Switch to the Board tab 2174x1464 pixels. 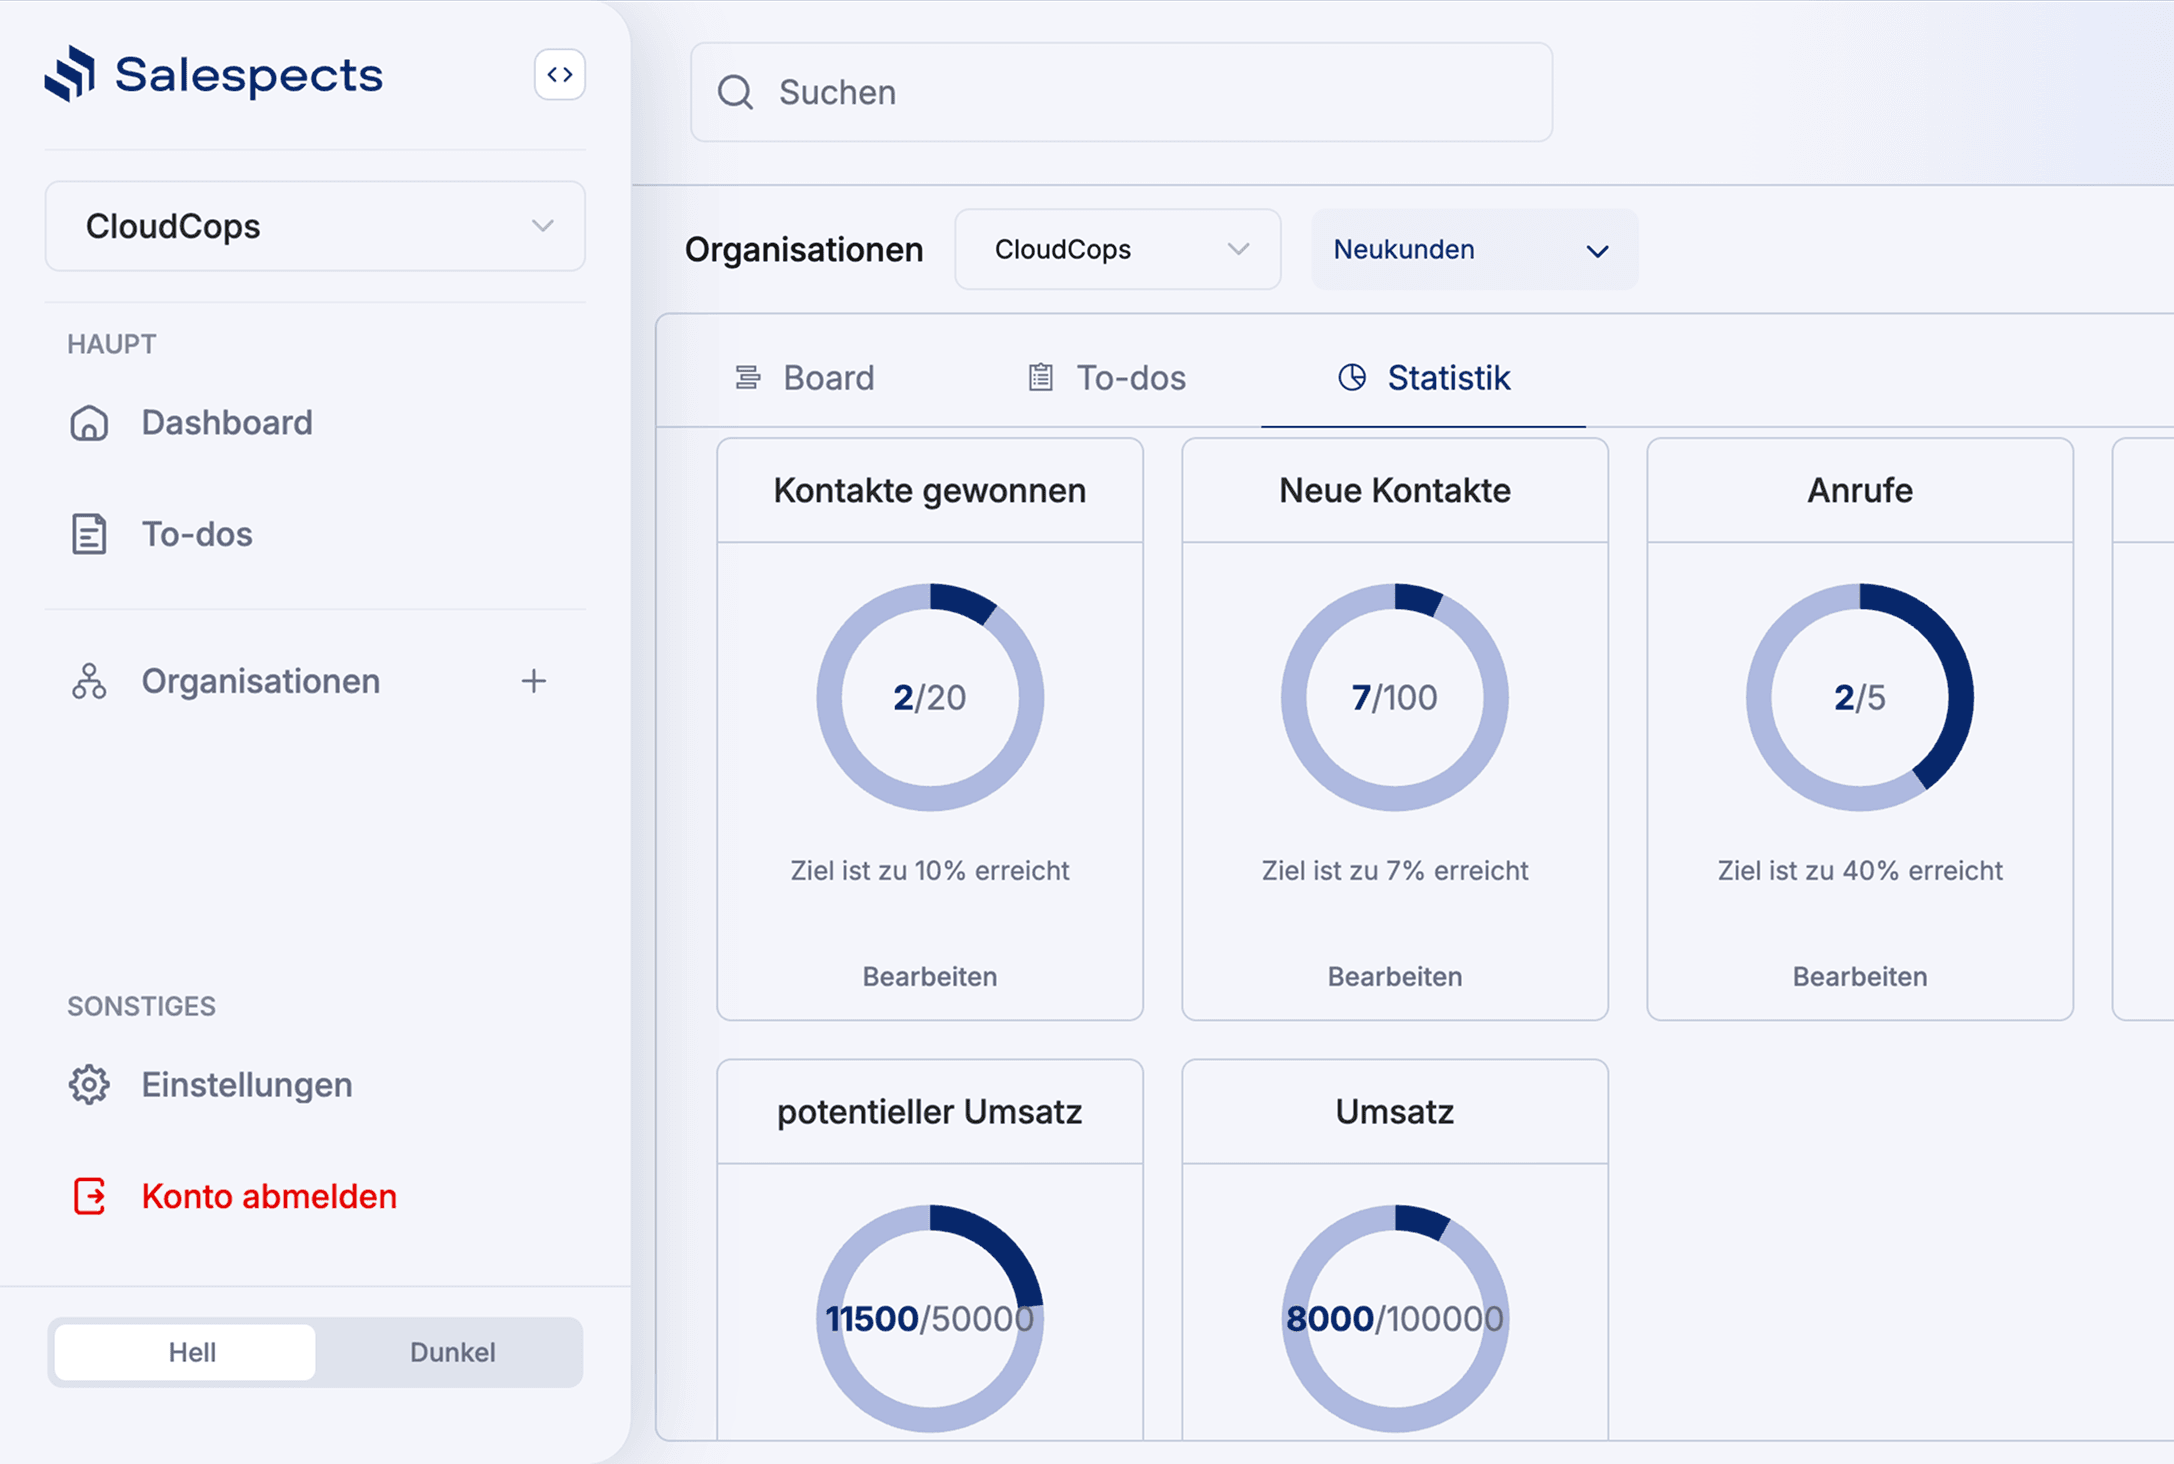[x=805, y=378]
